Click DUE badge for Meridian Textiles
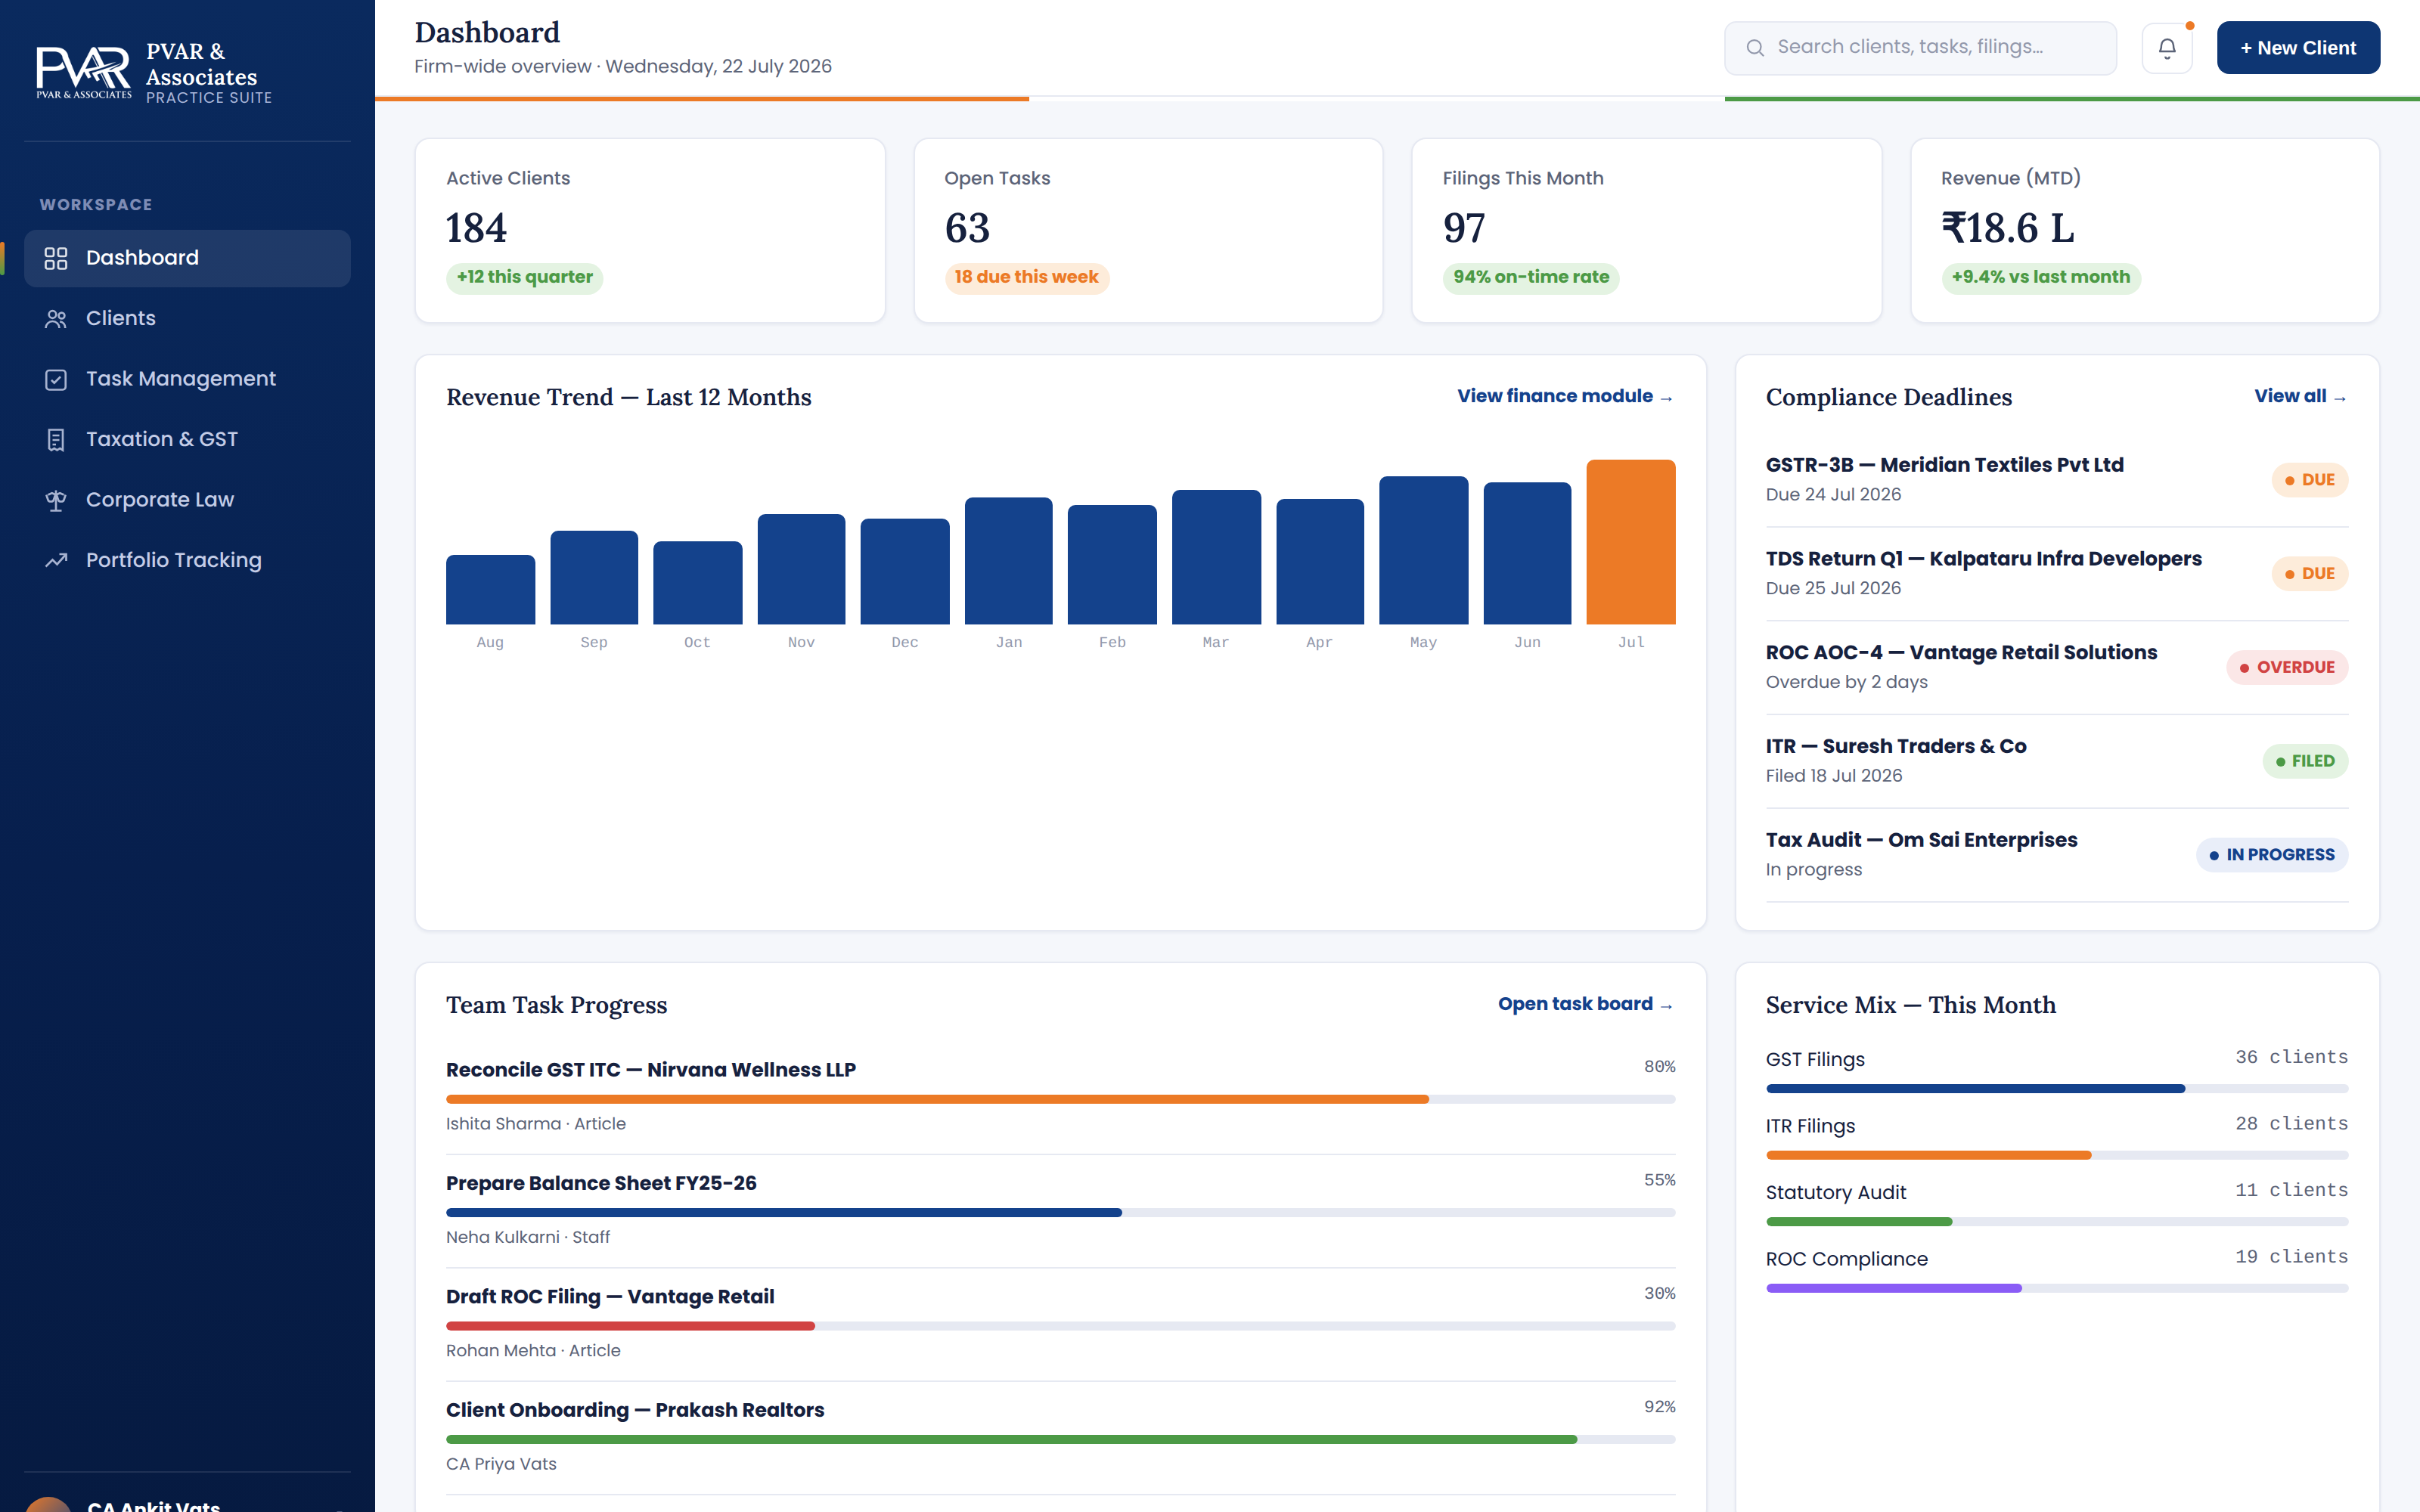Screen dimensions: 2420x1512 [x=2309, y=480]
